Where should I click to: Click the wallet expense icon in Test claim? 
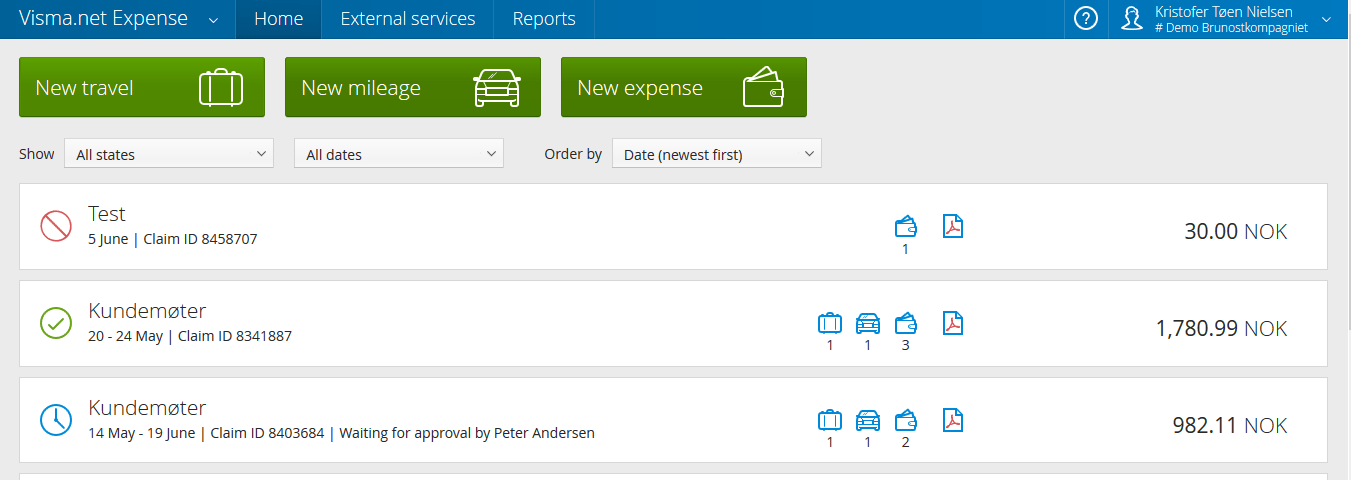pyautogui.click(x=906, y=227)
